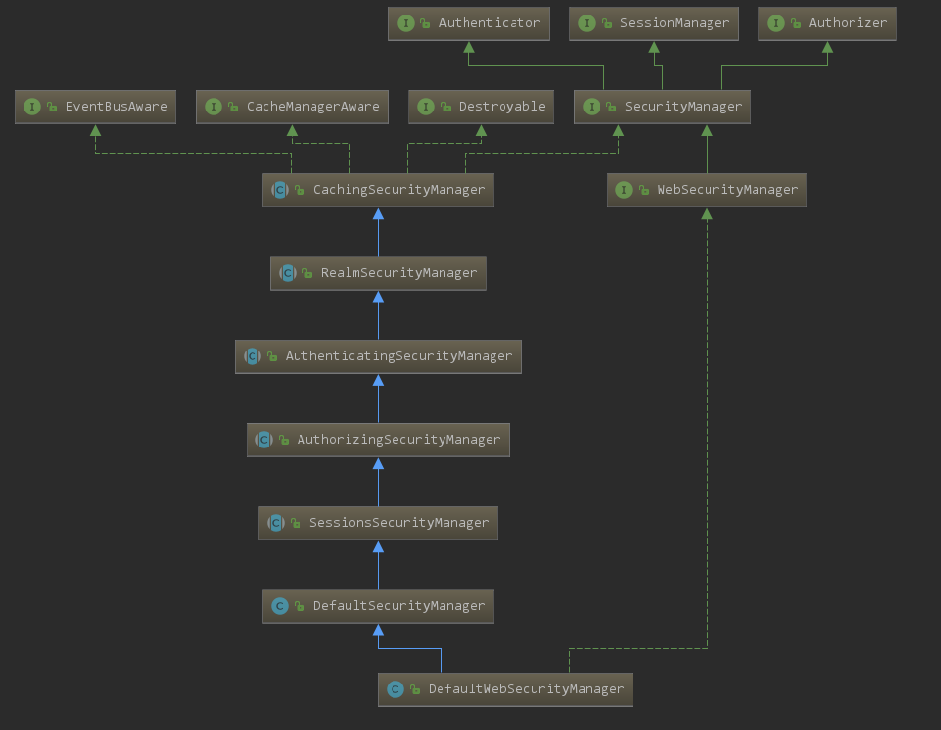Click the class icon on DefaultWebSecurityManager
Viewport: 941px width, 730px height.
[x=395, y=689]
